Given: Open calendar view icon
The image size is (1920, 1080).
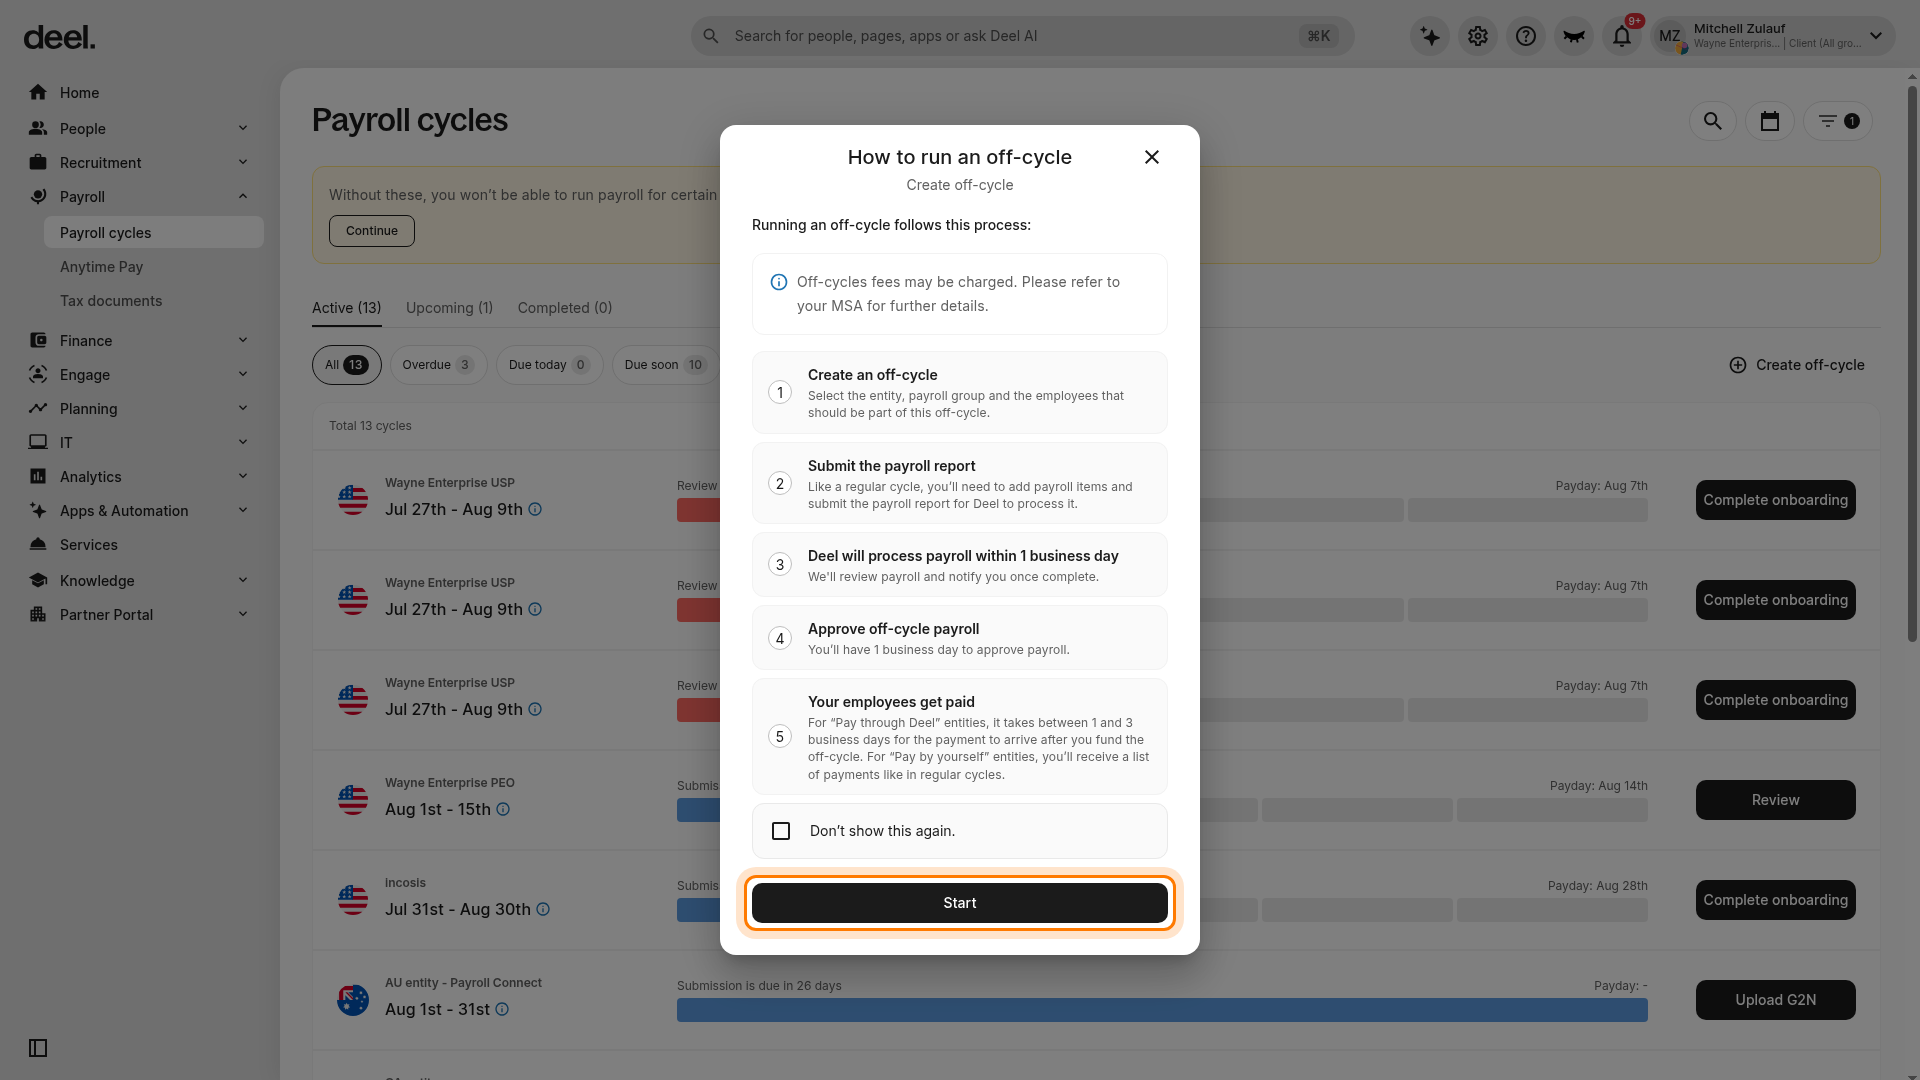Looking at the screenshot, I should click(1770, 121).
